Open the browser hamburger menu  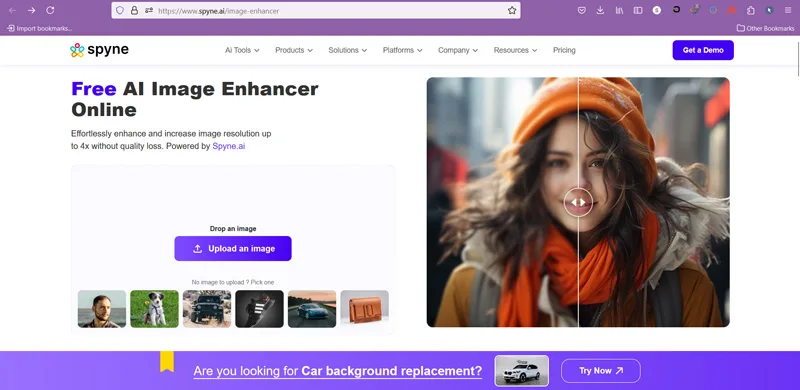coord(788,10)
